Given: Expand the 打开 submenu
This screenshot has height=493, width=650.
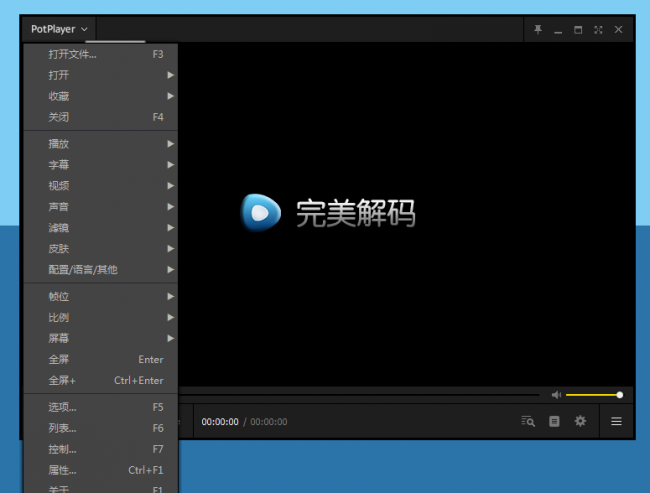Looking at the screenshot, I should [101, 75].
